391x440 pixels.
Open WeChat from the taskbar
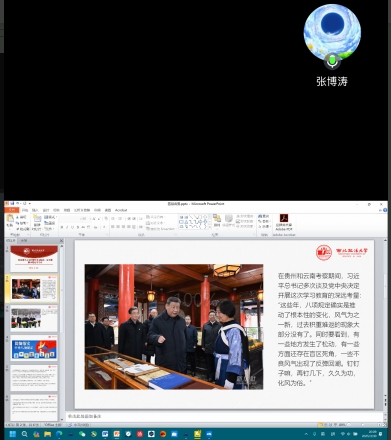(x=82, y=434)
